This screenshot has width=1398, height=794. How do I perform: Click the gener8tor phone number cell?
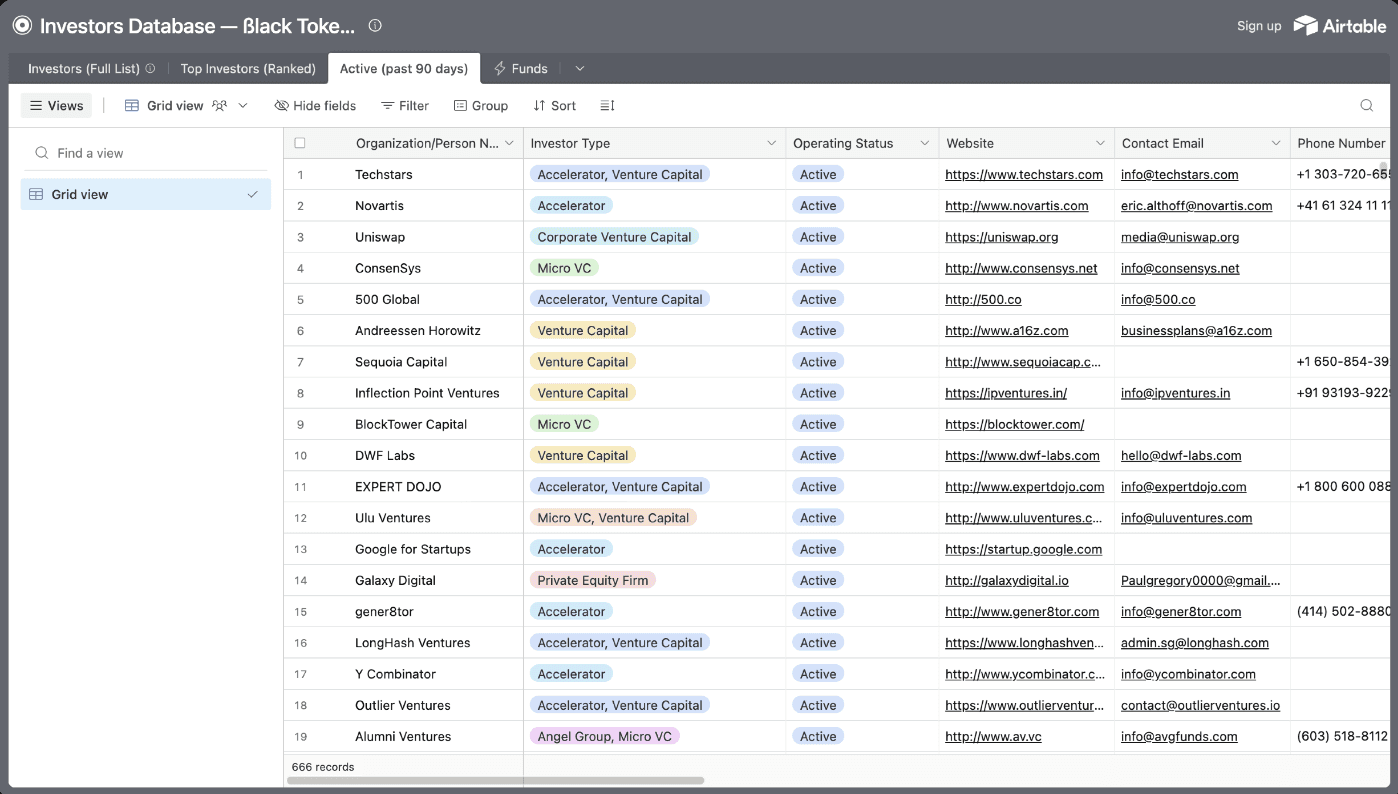point(1341,611)
